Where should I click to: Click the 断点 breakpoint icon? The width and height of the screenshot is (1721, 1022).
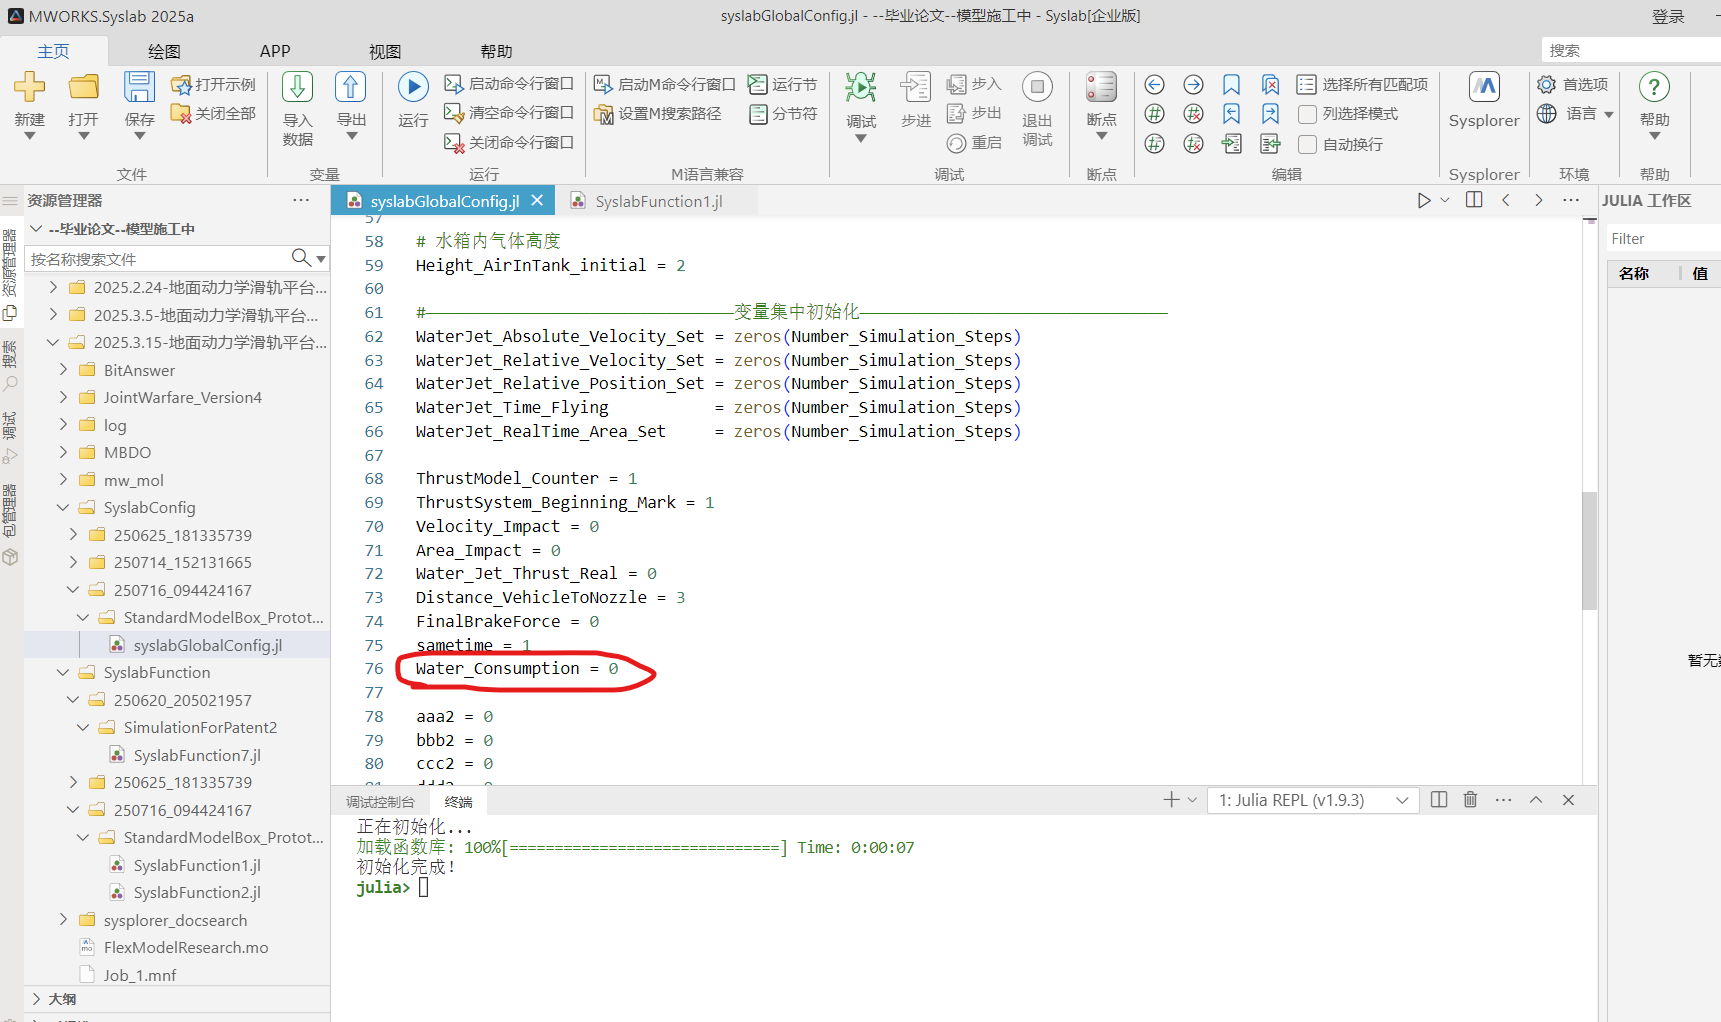click(x=1101, y=87)
